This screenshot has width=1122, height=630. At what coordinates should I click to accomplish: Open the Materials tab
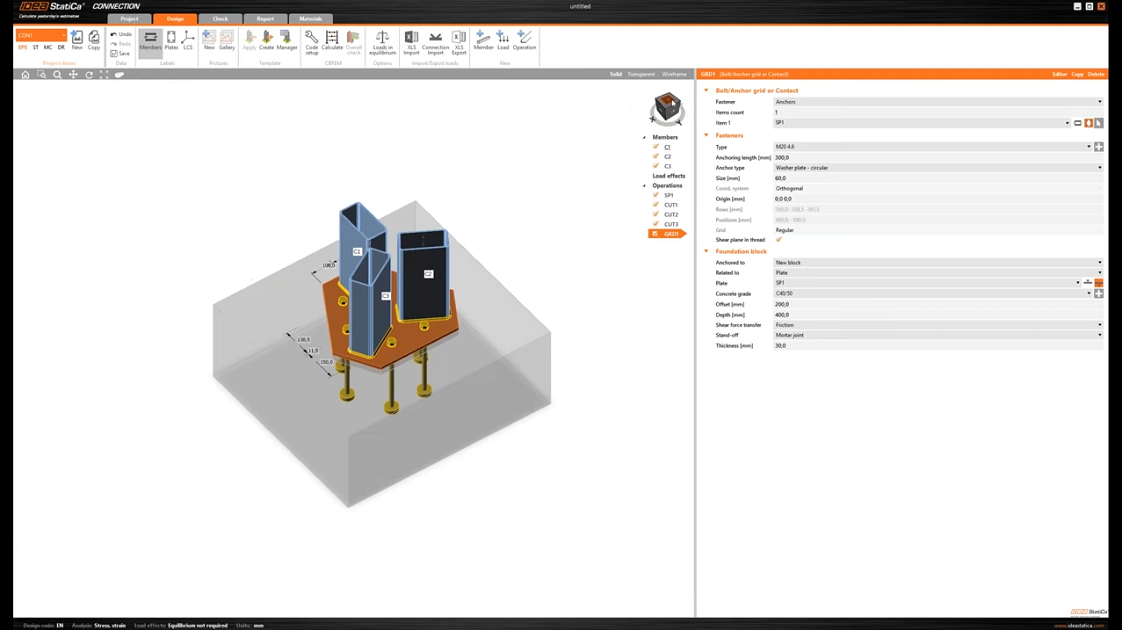[x=310, y=19]
